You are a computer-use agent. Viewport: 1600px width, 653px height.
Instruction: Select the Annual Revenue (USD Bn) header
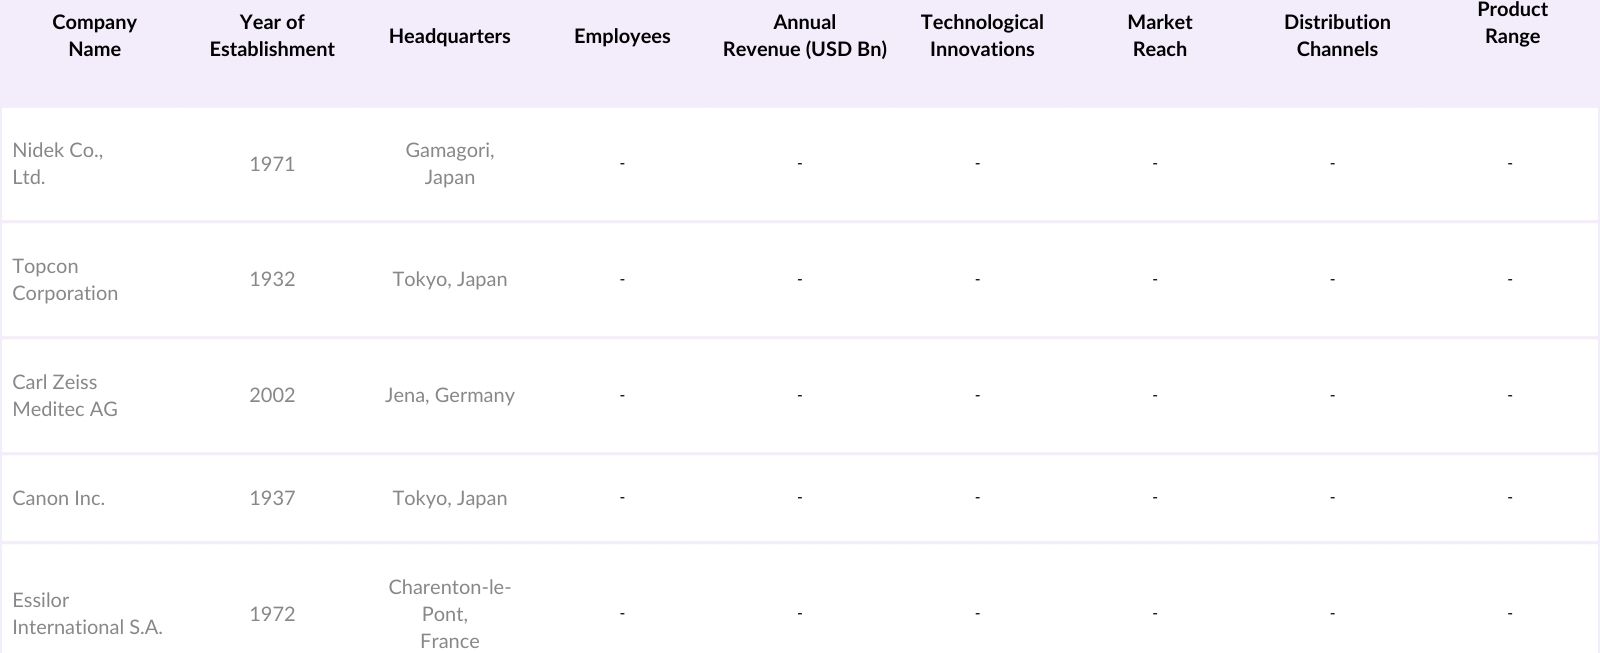(804, 36)
